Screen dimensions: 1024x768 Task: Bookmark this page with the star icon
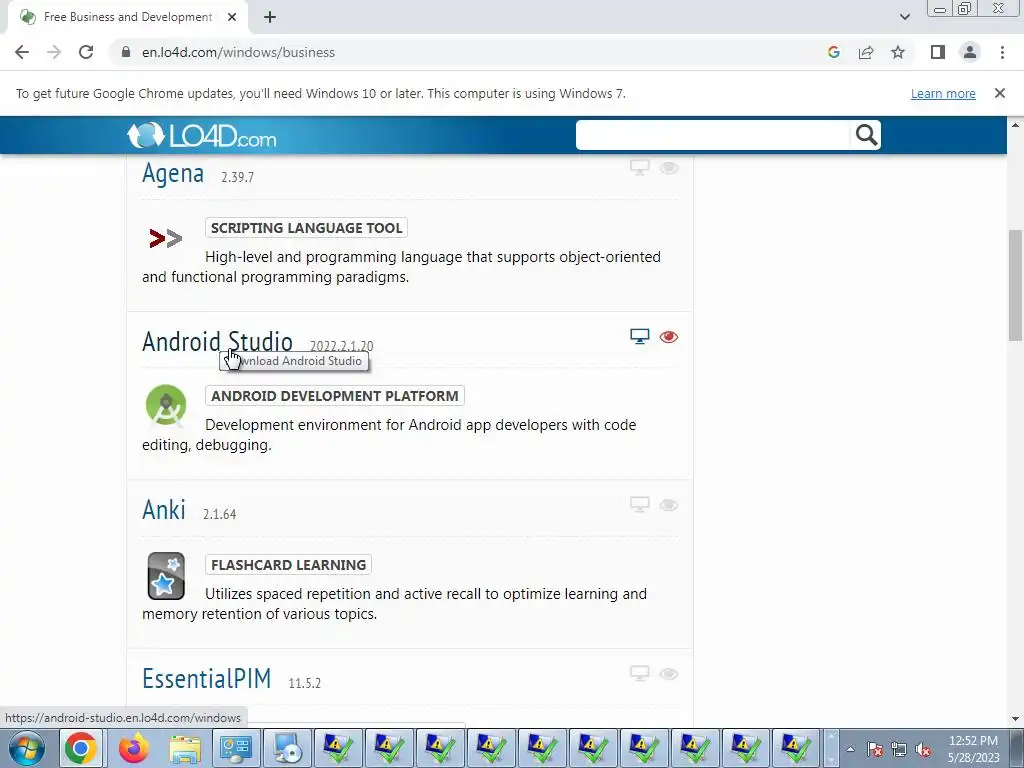(898, 52)
